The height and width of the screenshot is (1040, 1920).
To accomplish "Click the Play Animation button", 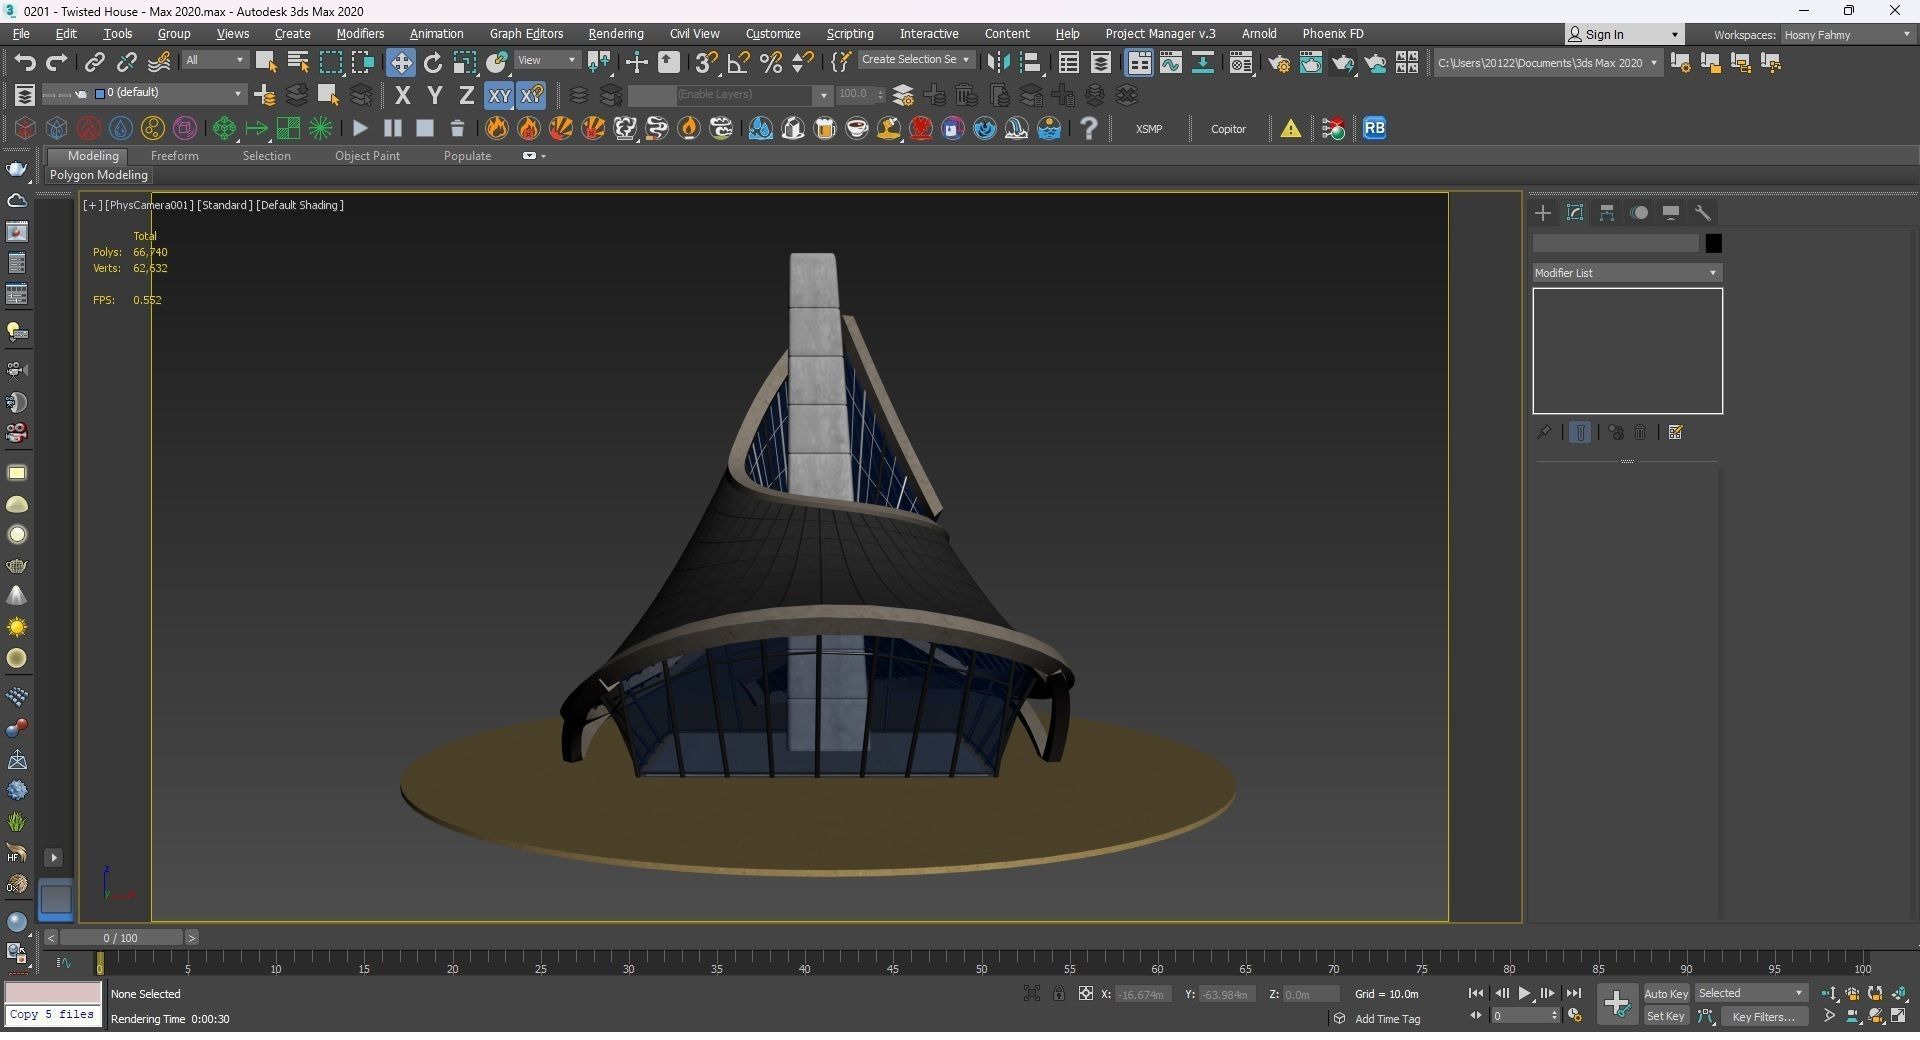I will click(x=1524, y=994).
